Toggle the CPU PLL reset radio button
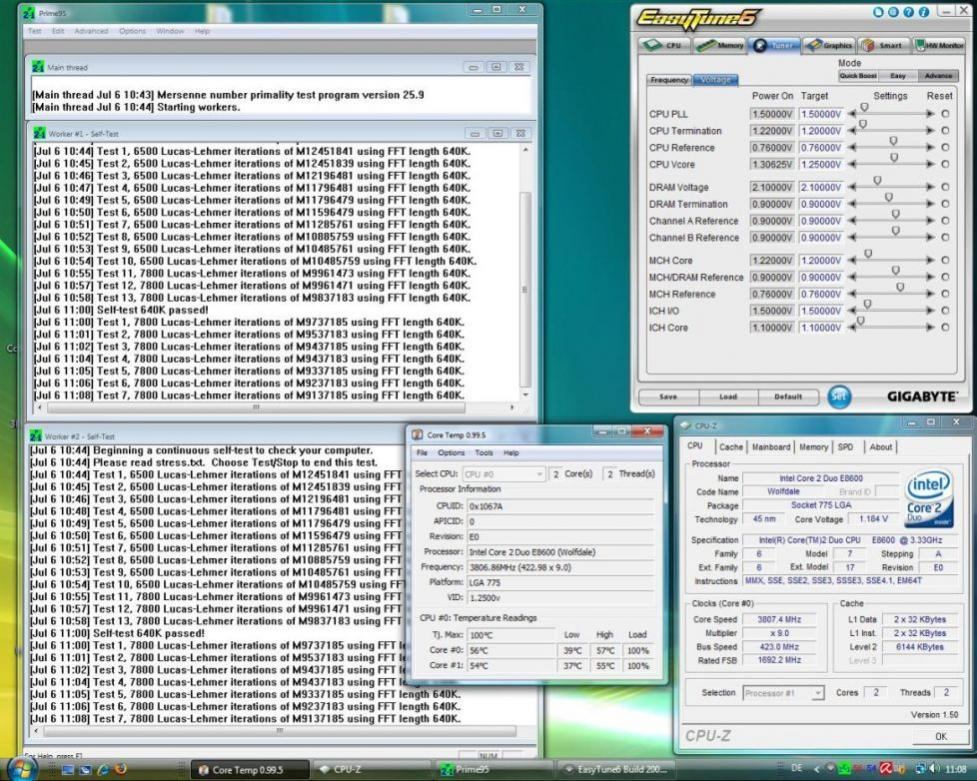Screen dimensions: 977x781 coord(945,114)
